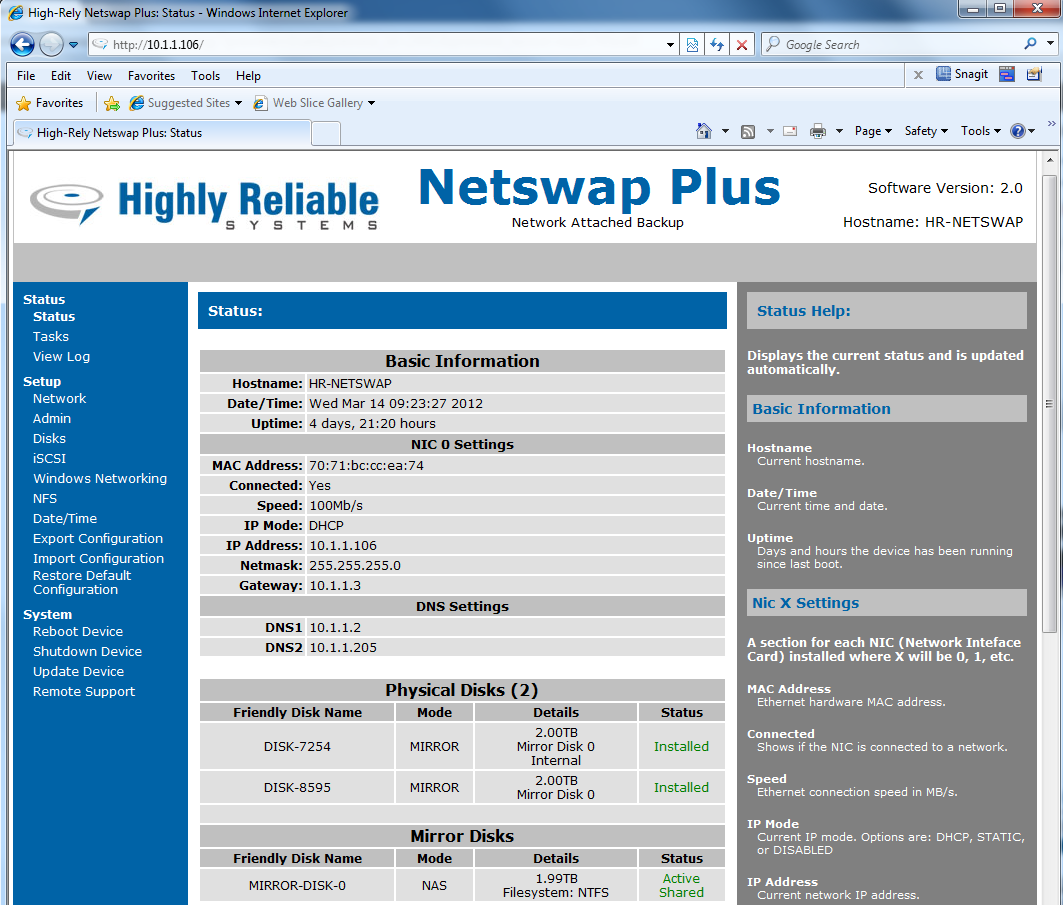Click the Snagit window capture icon
This screenshot has height=905, width=1063.
(1007, 74)
